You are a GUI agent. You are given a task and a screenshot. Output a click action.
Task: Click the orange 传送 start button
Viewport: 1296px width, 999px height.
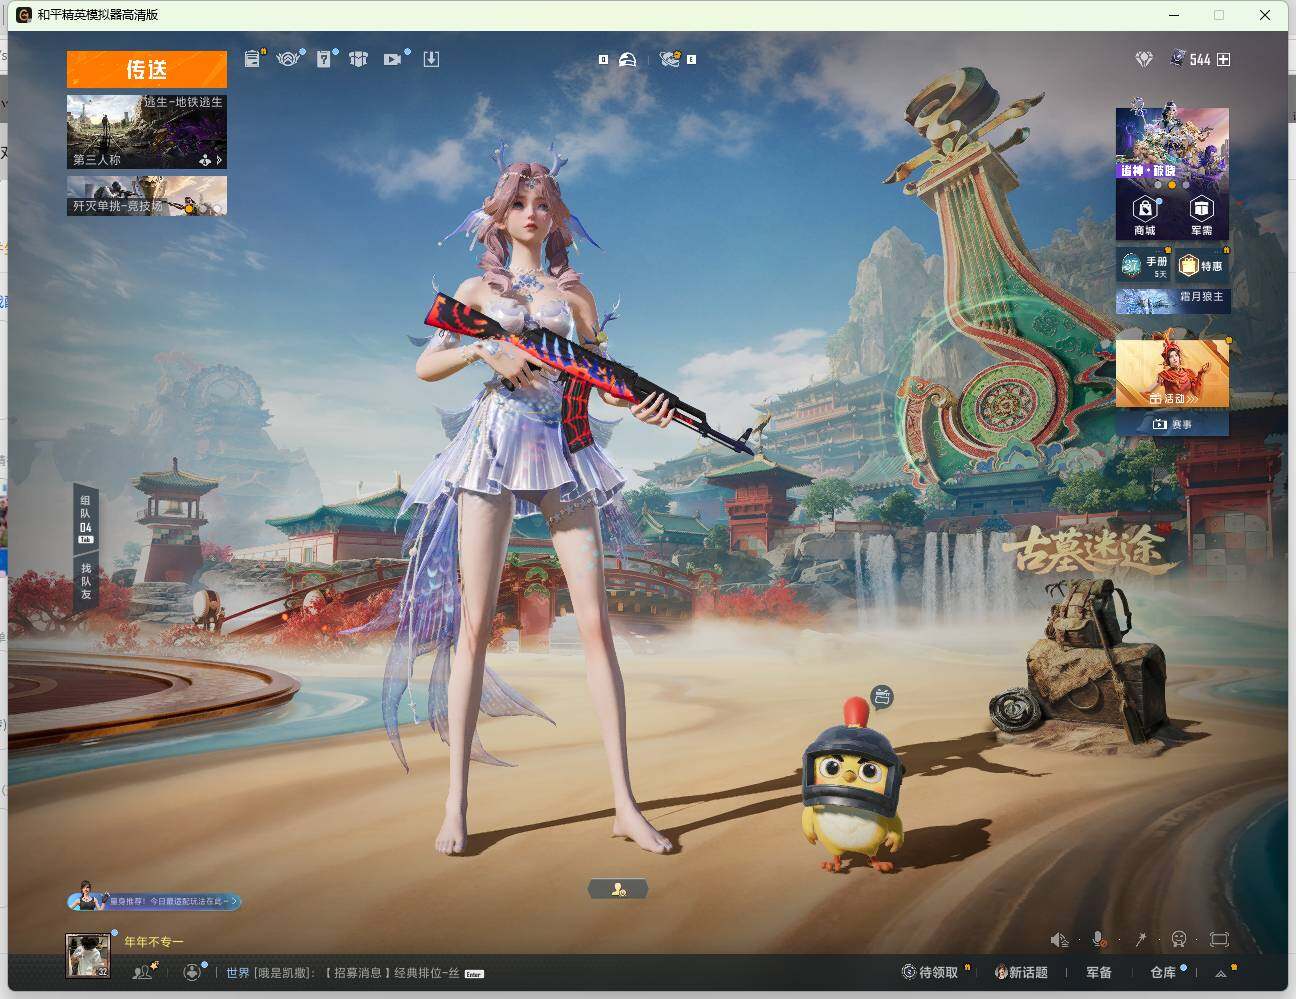point(147,70)
